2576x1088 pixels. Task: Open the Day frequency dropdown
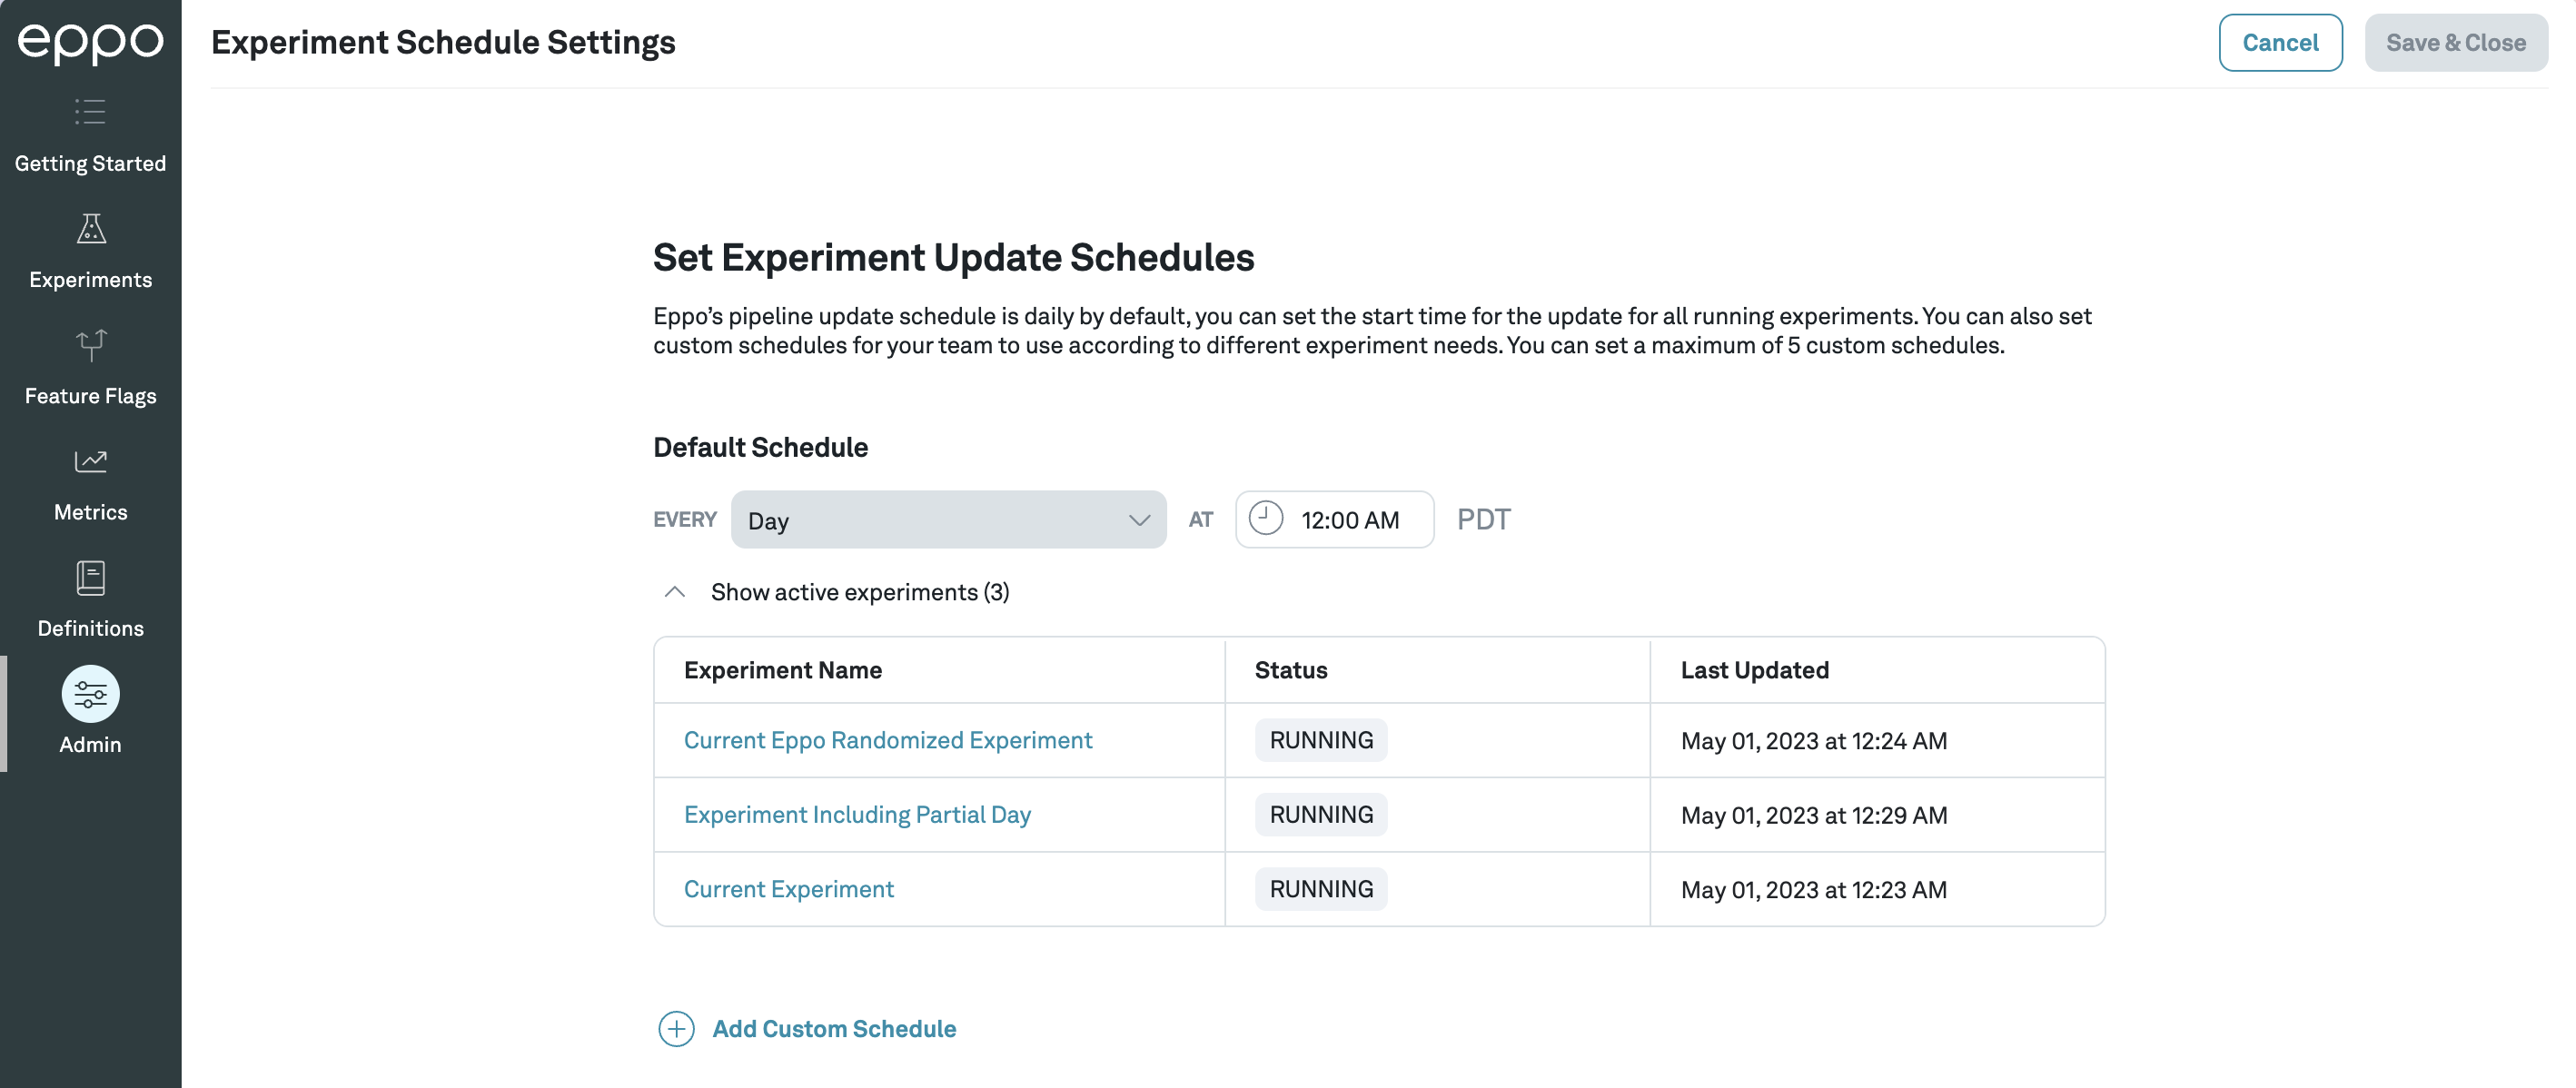tap(948, 519)
